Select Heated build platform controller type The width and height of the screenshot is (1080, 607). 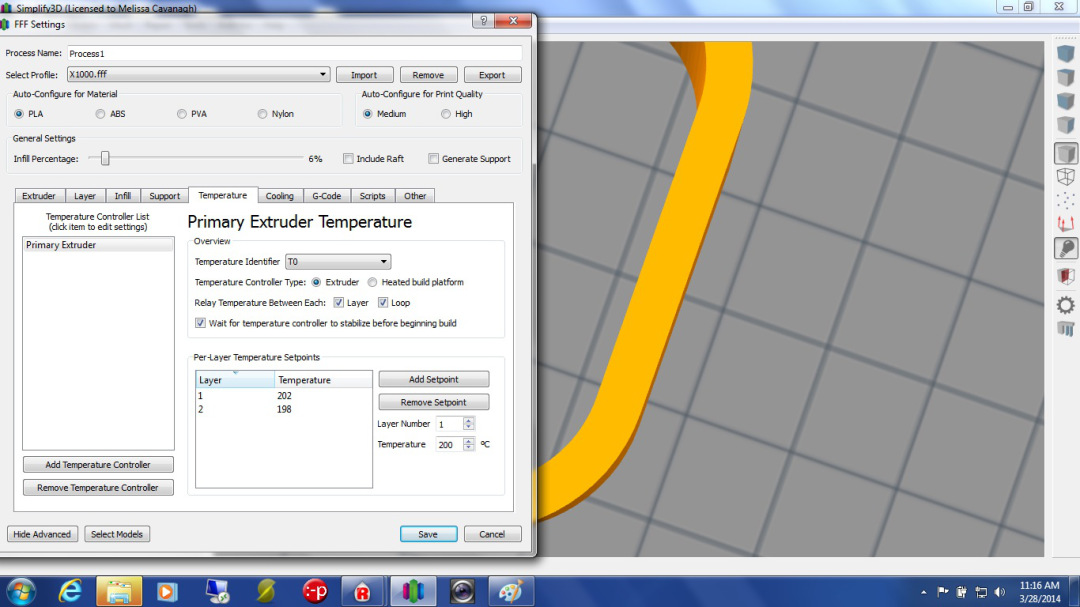pos(372,282)
